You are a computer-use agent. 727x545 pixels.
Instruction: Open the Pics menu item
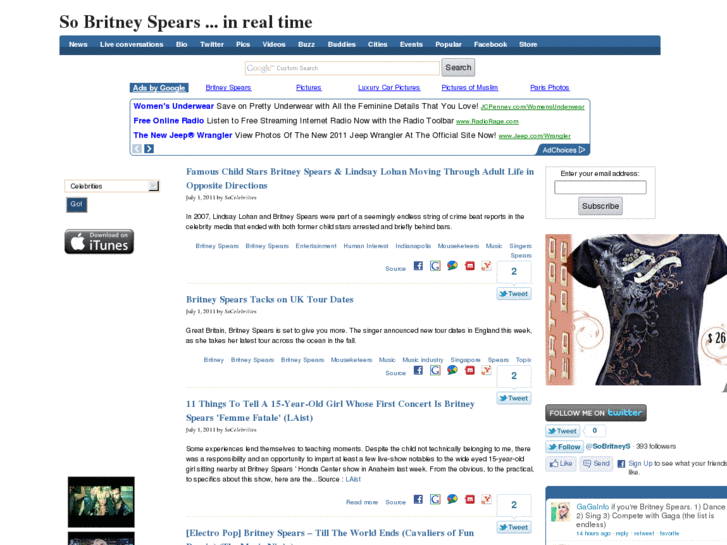243,45
